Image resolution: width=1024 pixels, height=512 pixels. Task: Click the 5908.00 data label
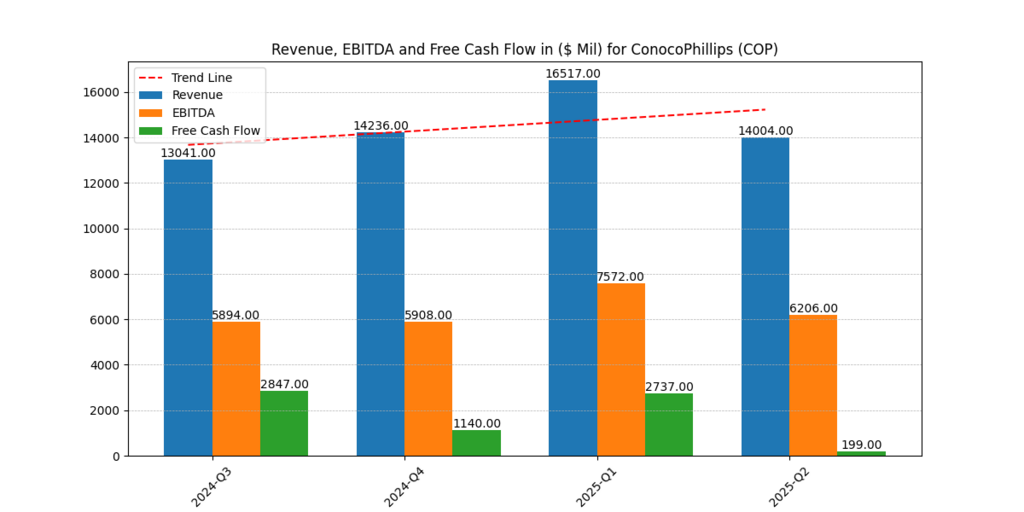click(x=428, y=315)
